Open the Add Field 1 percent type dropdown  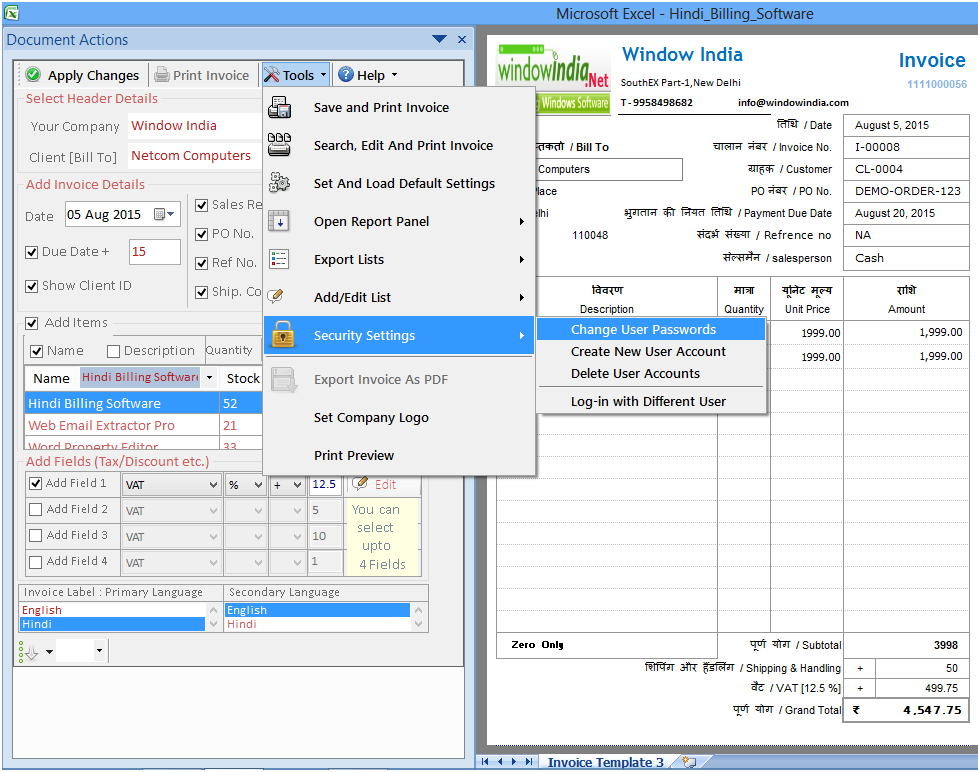tap(258, 485)
